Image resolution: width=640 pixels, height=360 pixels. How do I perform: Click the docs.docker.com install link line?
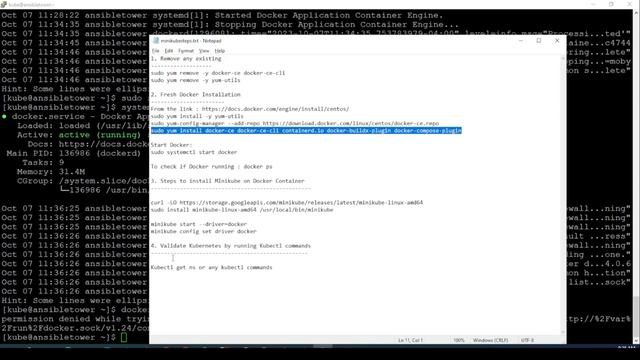[250, 109]
